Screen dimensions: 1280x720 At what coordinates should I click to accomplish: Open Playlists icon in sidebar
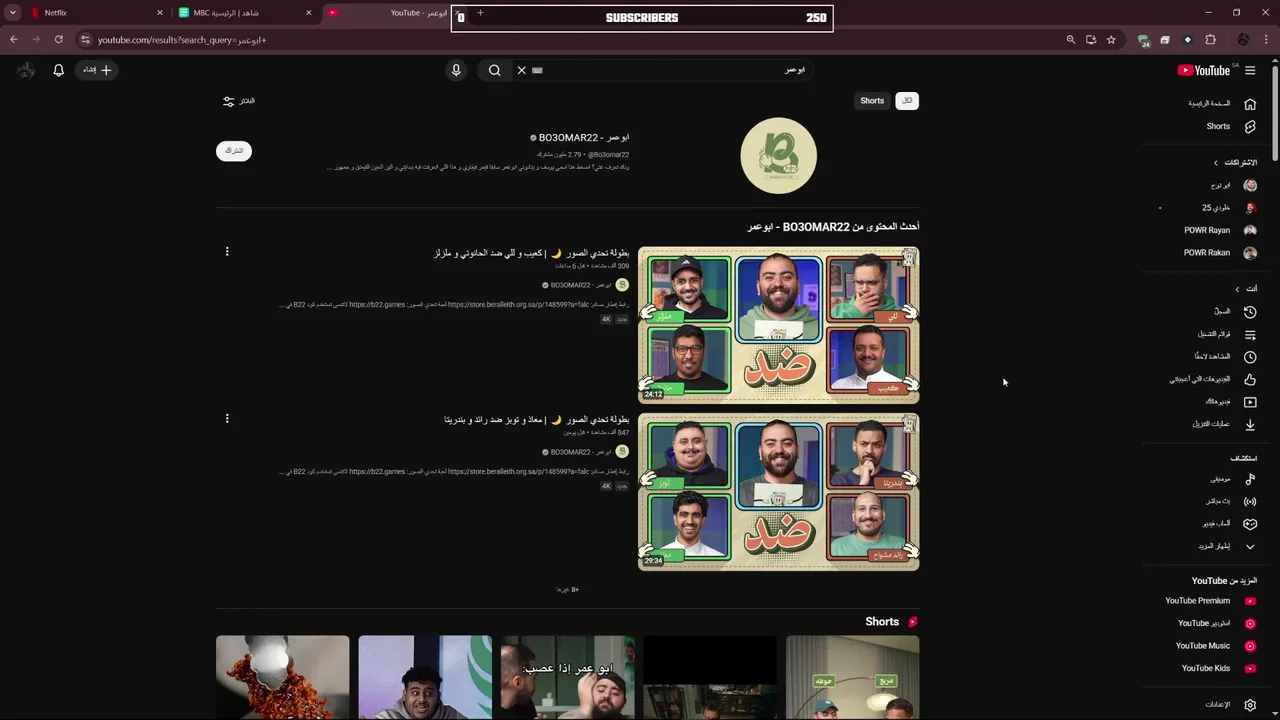1250,334
